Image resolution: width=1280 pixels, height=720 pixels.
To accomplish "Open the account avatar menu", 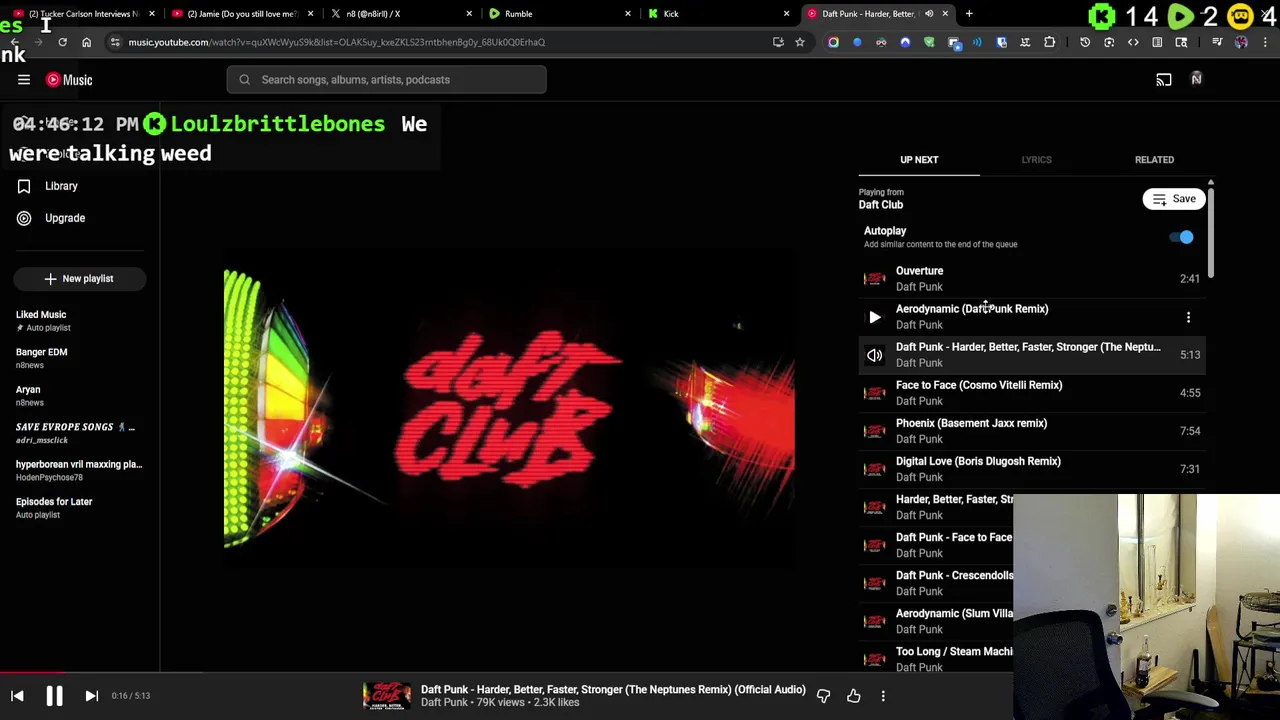I will (x=1196, y=79).
